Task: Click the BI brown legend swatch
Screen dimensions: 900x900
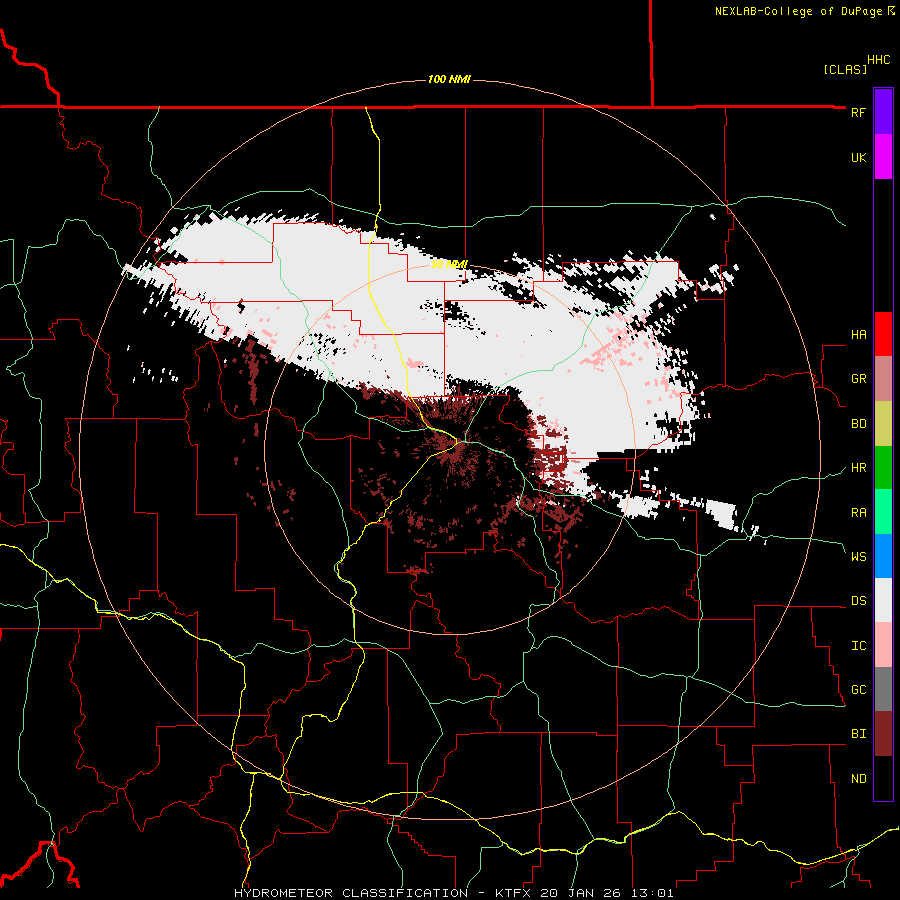Action: [883, 734]
